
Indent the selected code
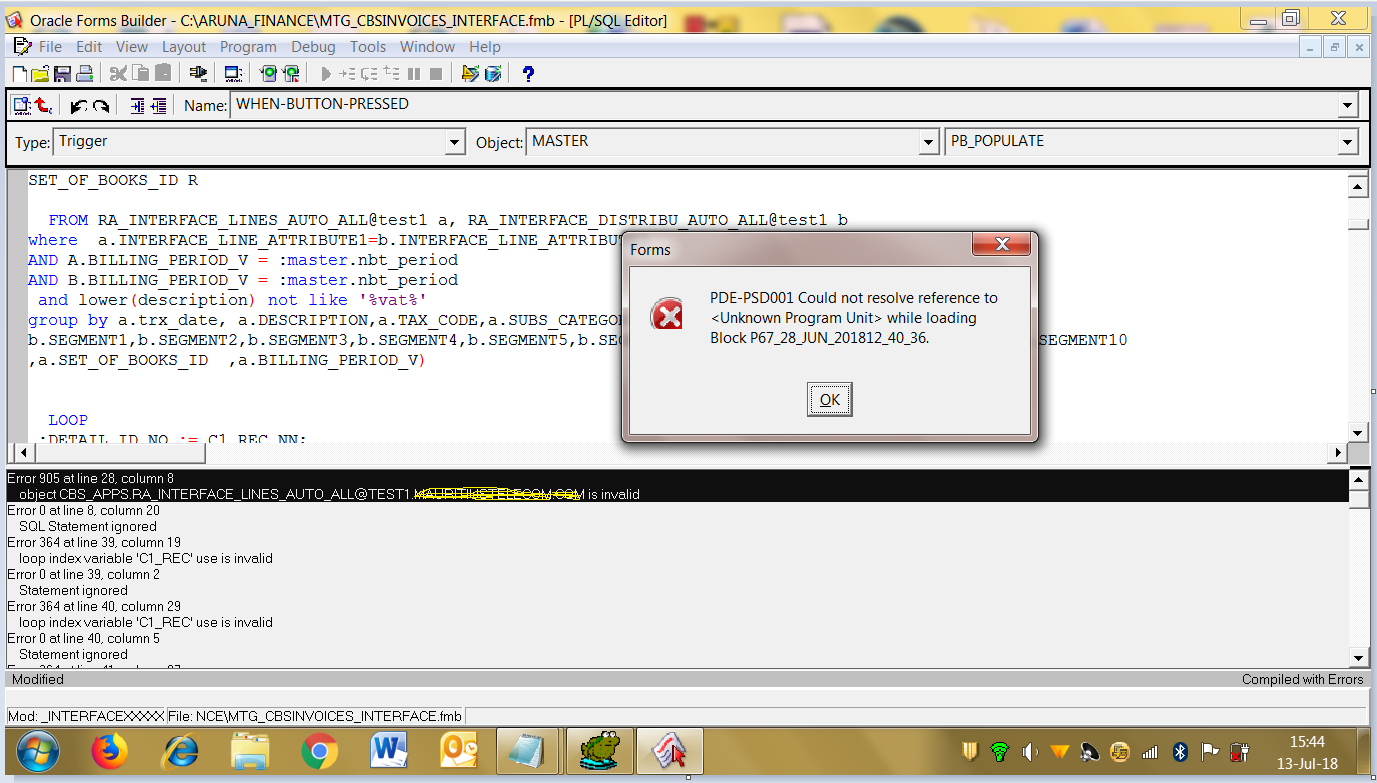(135, 105)
